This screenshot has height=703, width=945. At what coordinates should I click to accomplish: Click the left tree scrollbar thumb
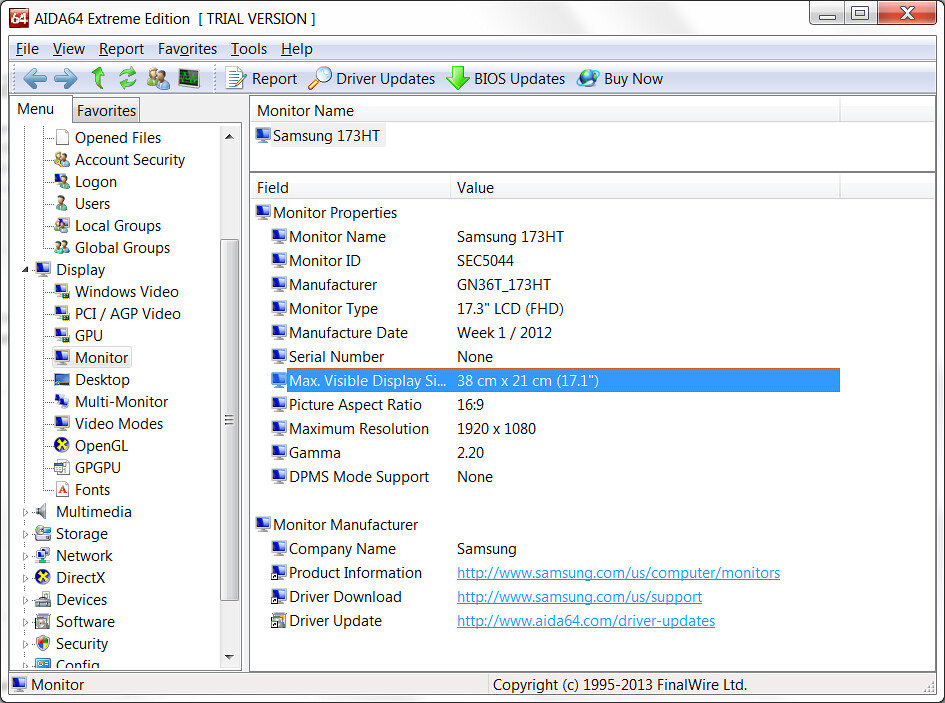229,420
